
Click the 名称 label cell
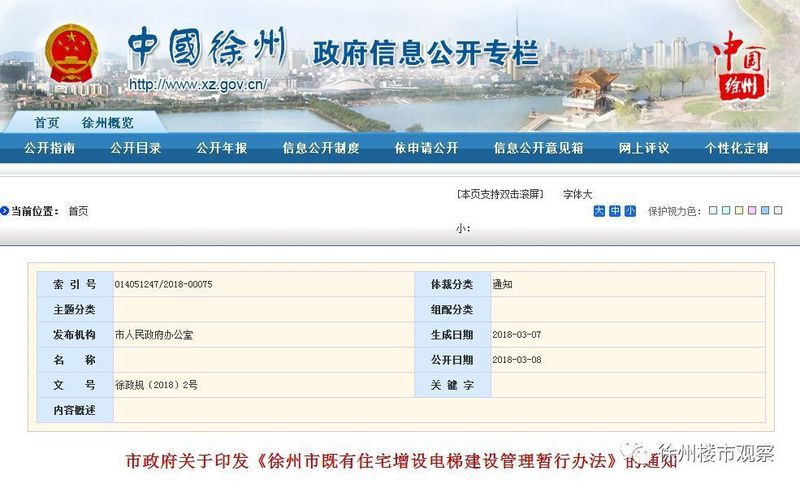[x=75, y=360]
